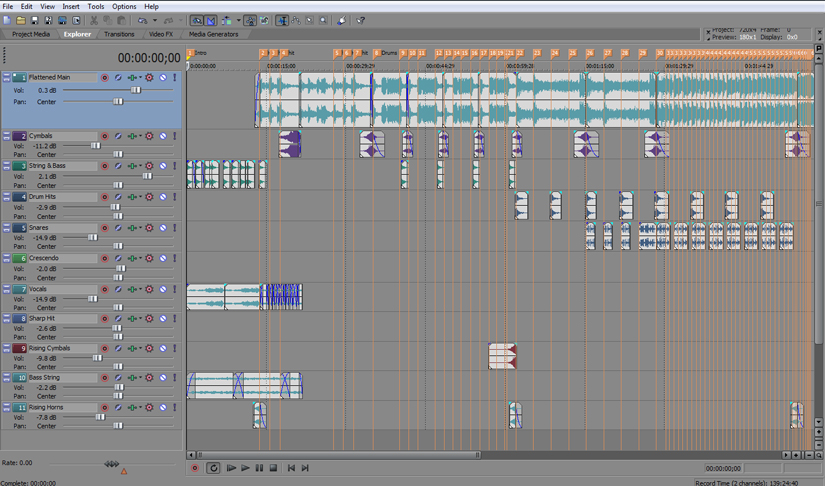This screenshot has height=486, width=825.
Task: Cut the selection with the scissors icon
Action: 94,21
